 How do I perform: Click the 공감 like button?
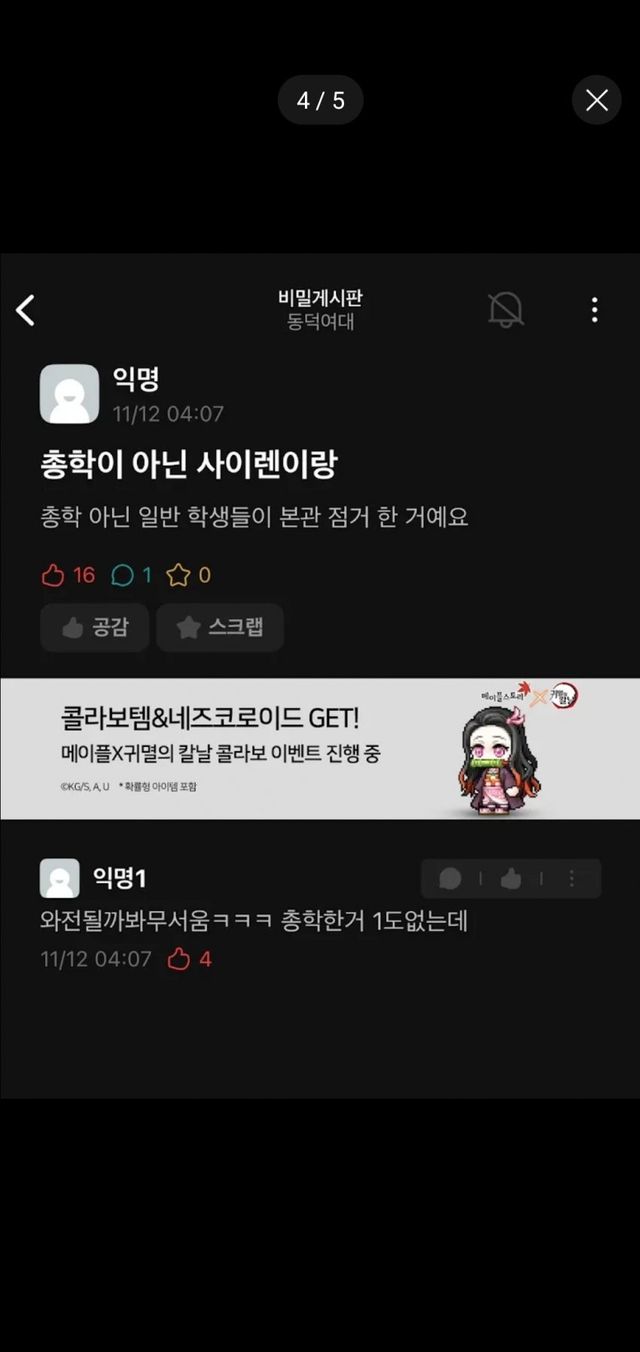click(95, 628)
